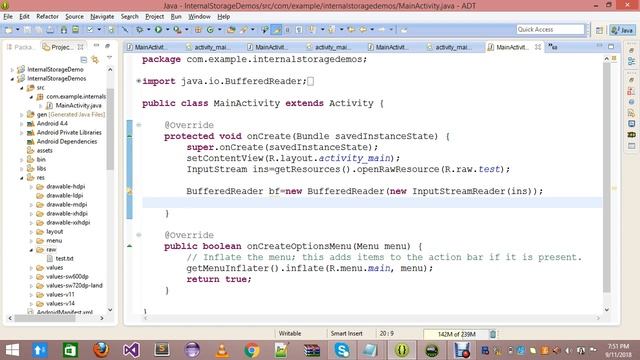Maximize the editor area
Image resolution: width=640 pixels, height=360 pixels.
(x=611, y=47)
